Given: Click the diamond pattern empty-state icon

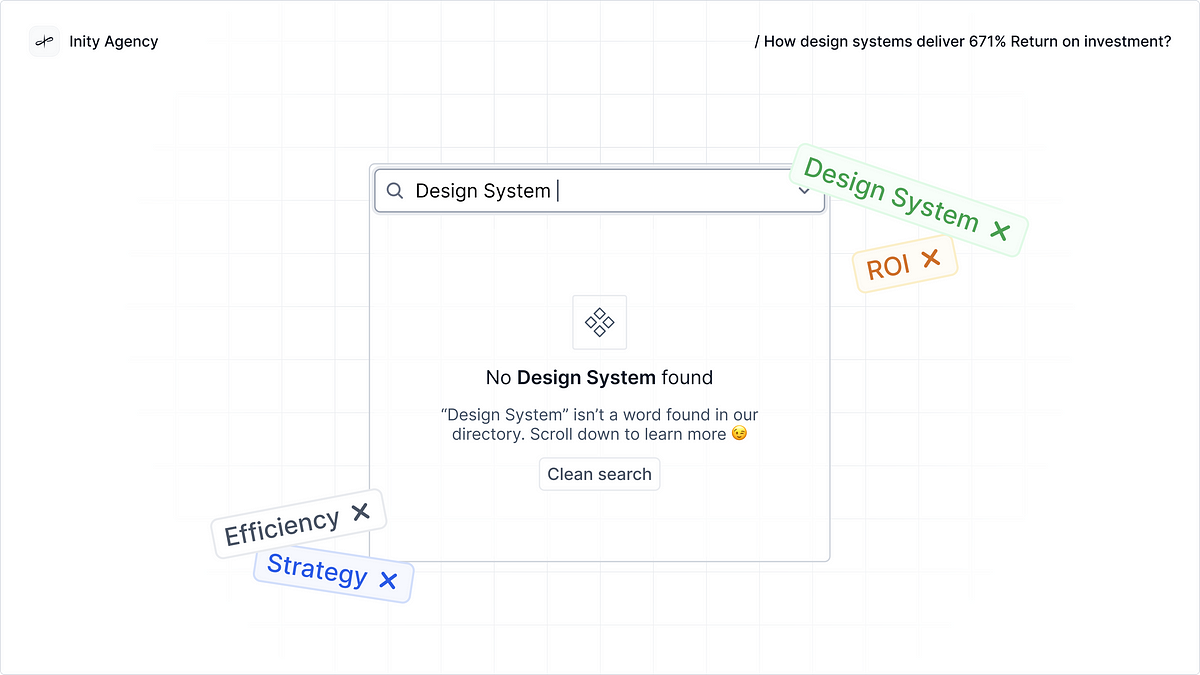Looking at the screenshot, I should [x=599, y=322].
